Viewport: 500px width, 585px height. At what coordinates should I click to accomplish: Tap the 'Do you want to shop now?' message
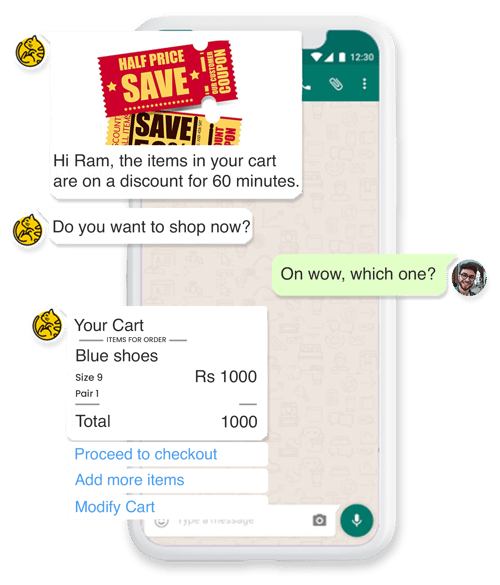(151, 227)
